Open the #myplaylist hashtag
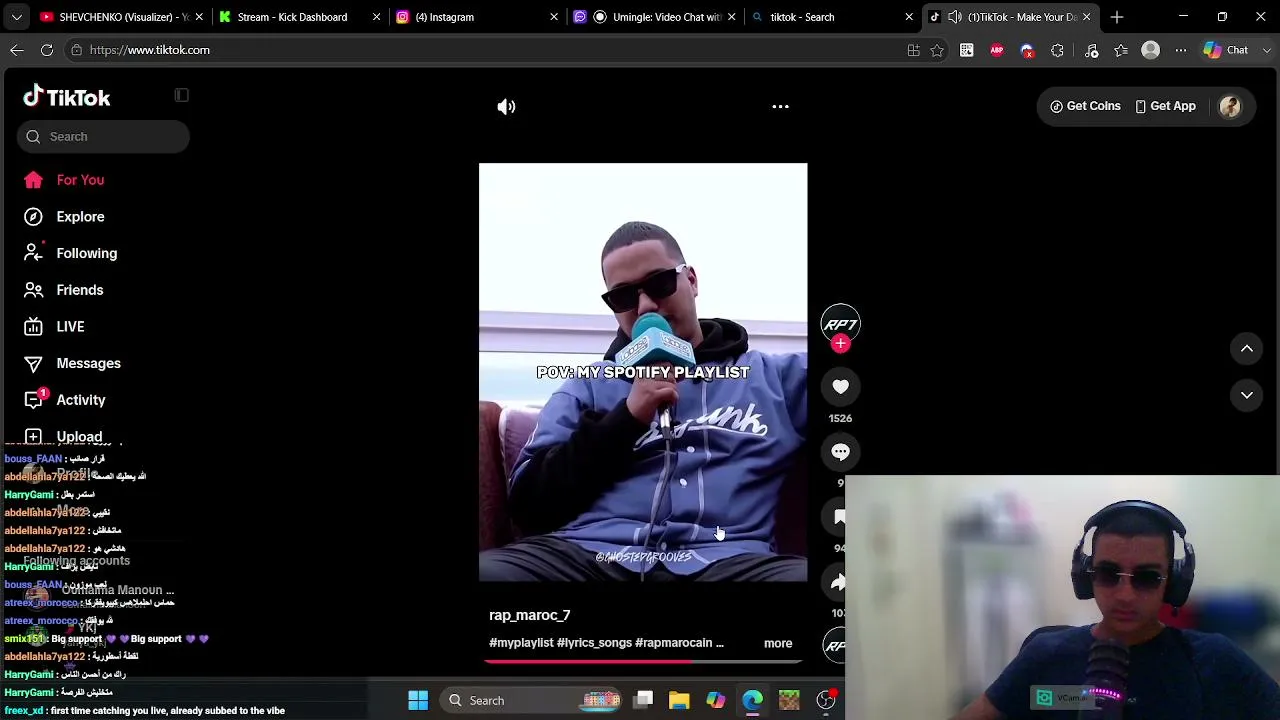 click(521, 643)
